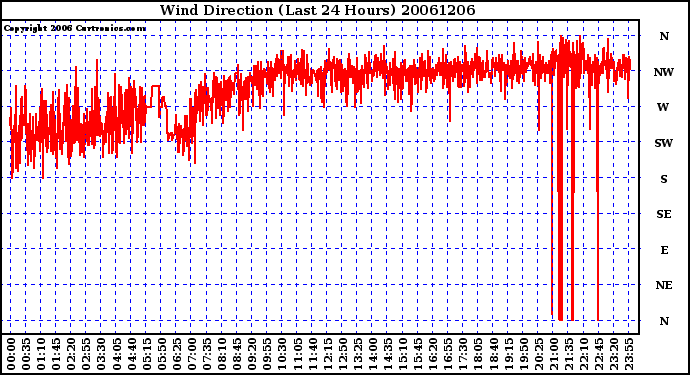Image resolution: width=690 pixels, height=375 pixels.
Task: Click the 04:40 time axis label
Action: [131, 354]
